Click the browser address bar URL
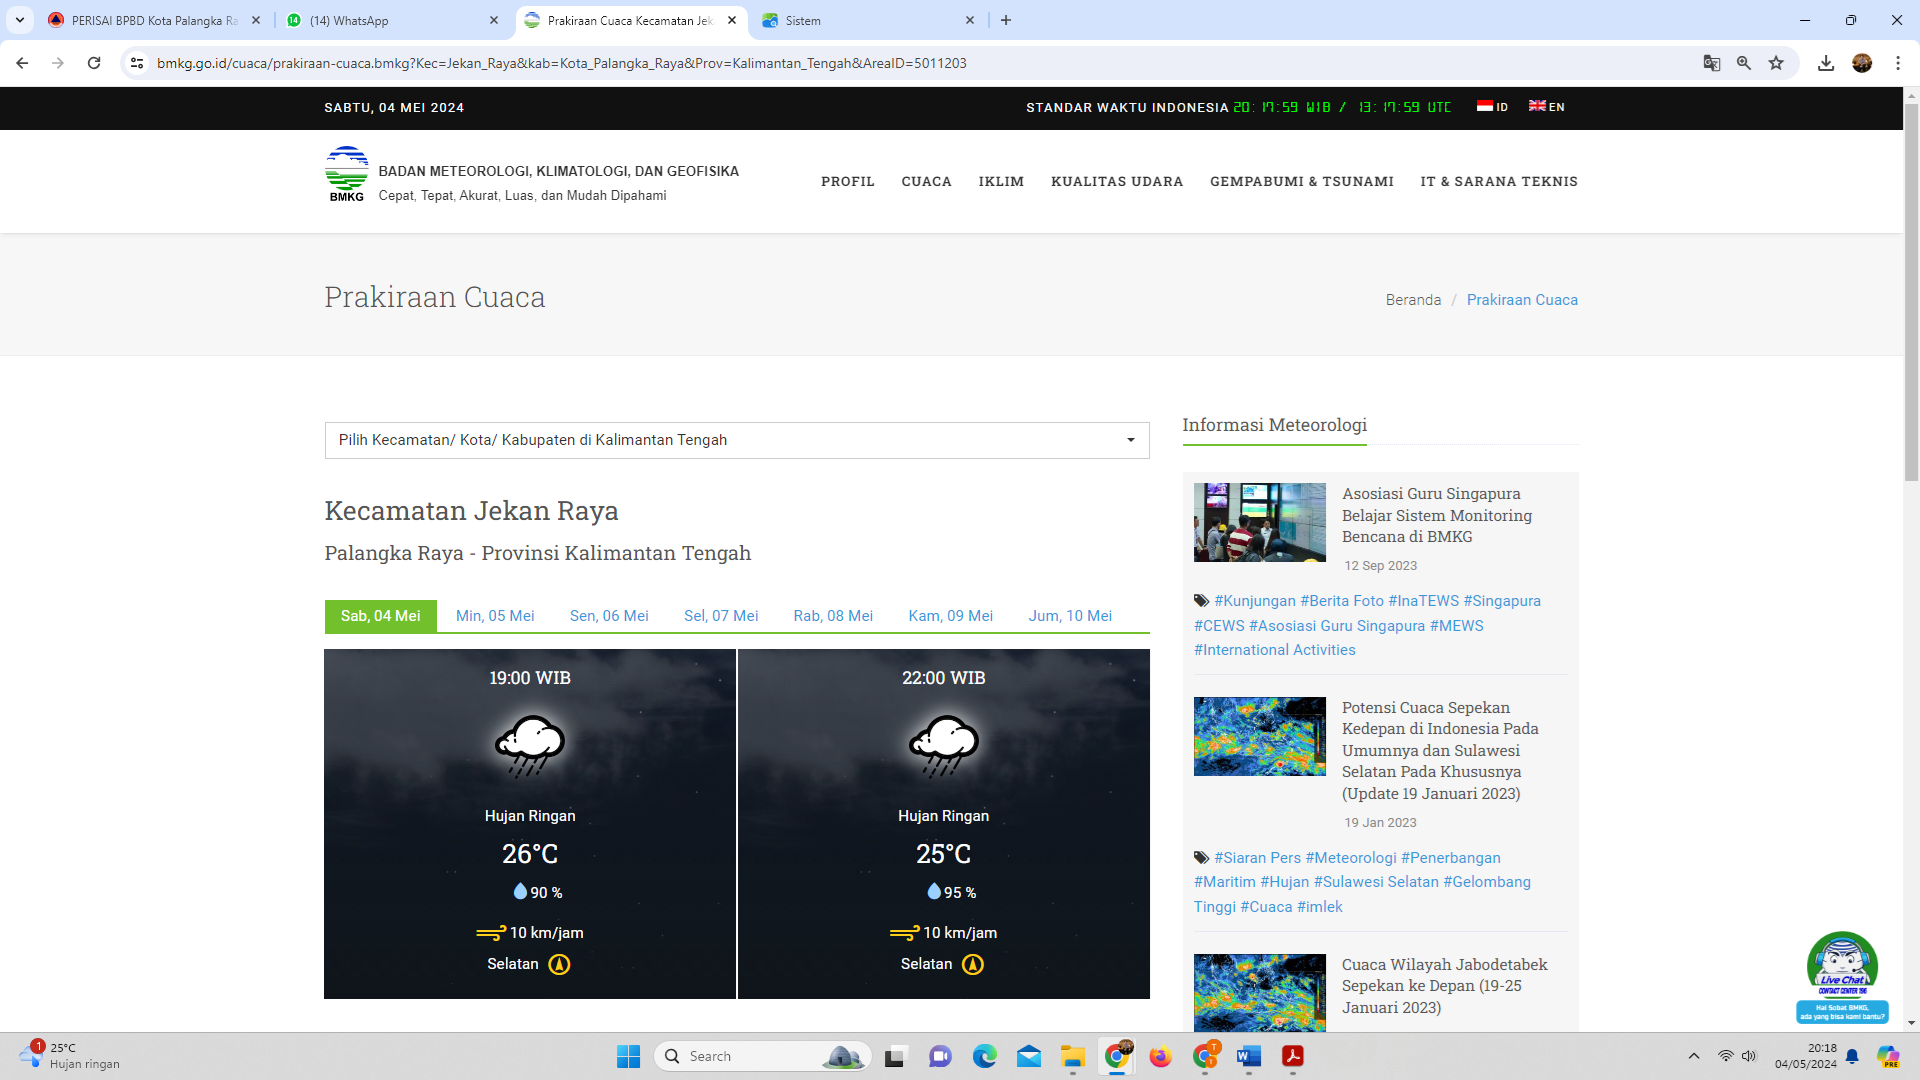Screen dimensions: 1920x1080 pos(562,63)
